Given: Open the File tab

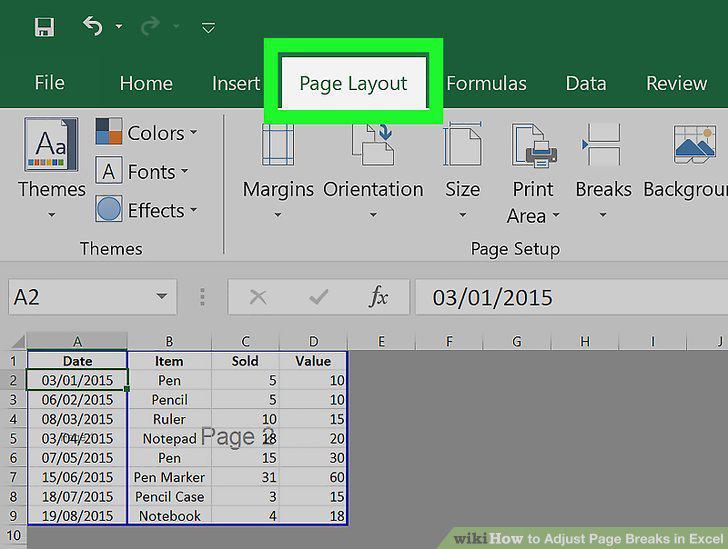Looking at the screenshot, I should pos(49,83).
